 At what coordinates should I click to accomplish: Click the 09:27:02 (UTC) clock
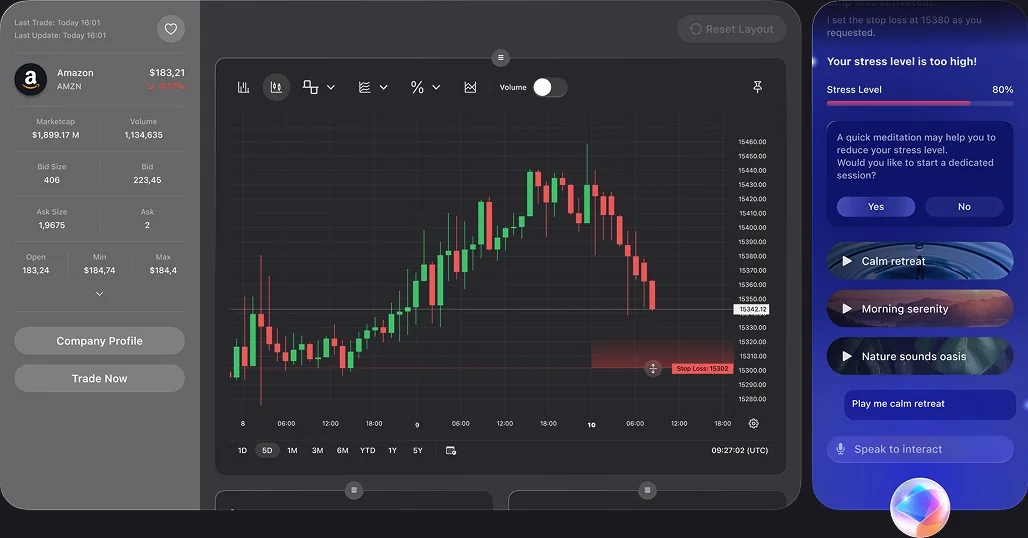click(740, 450)
